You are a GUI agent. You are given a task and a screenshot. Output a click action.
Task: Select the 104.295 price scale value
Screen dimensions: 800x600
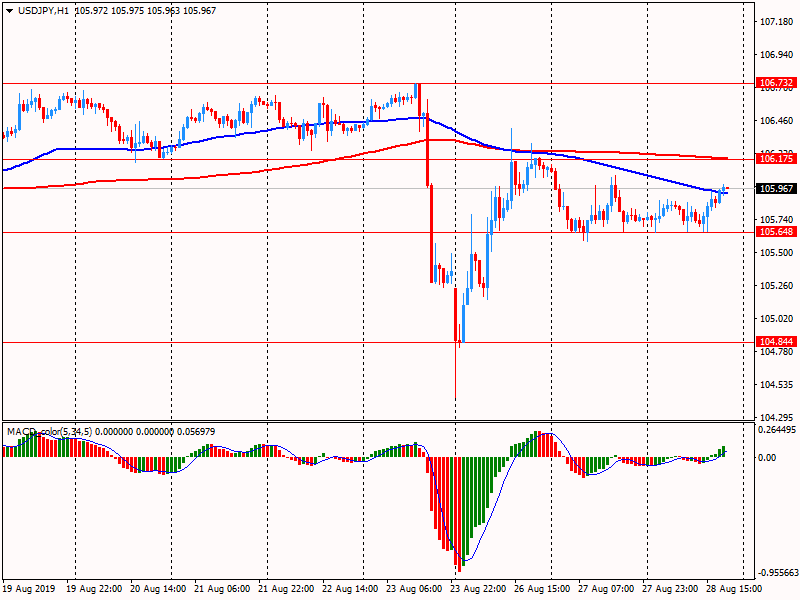point(777,418)
